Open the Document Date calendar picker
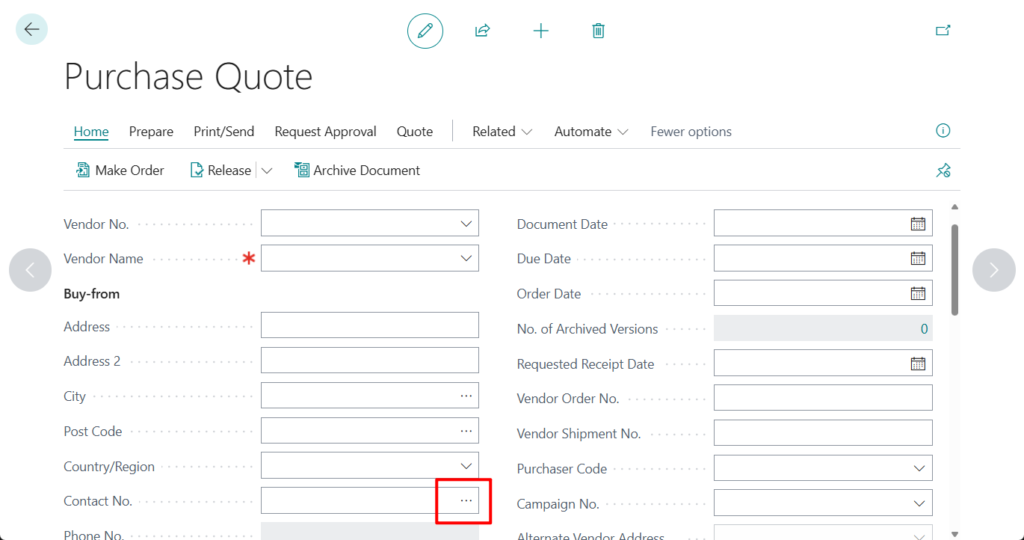 917,224
